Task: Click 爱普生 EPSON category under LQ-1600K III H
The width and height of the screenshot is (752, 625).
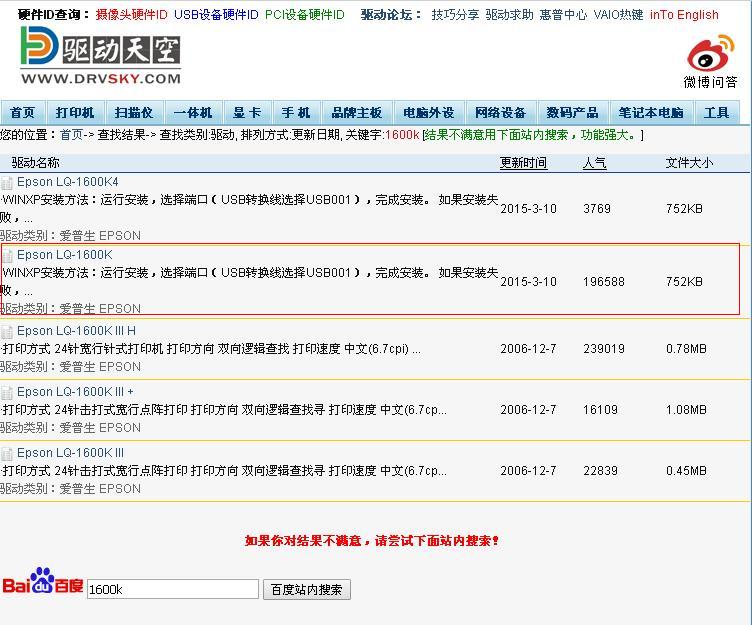Action: (x=100, y=367)
